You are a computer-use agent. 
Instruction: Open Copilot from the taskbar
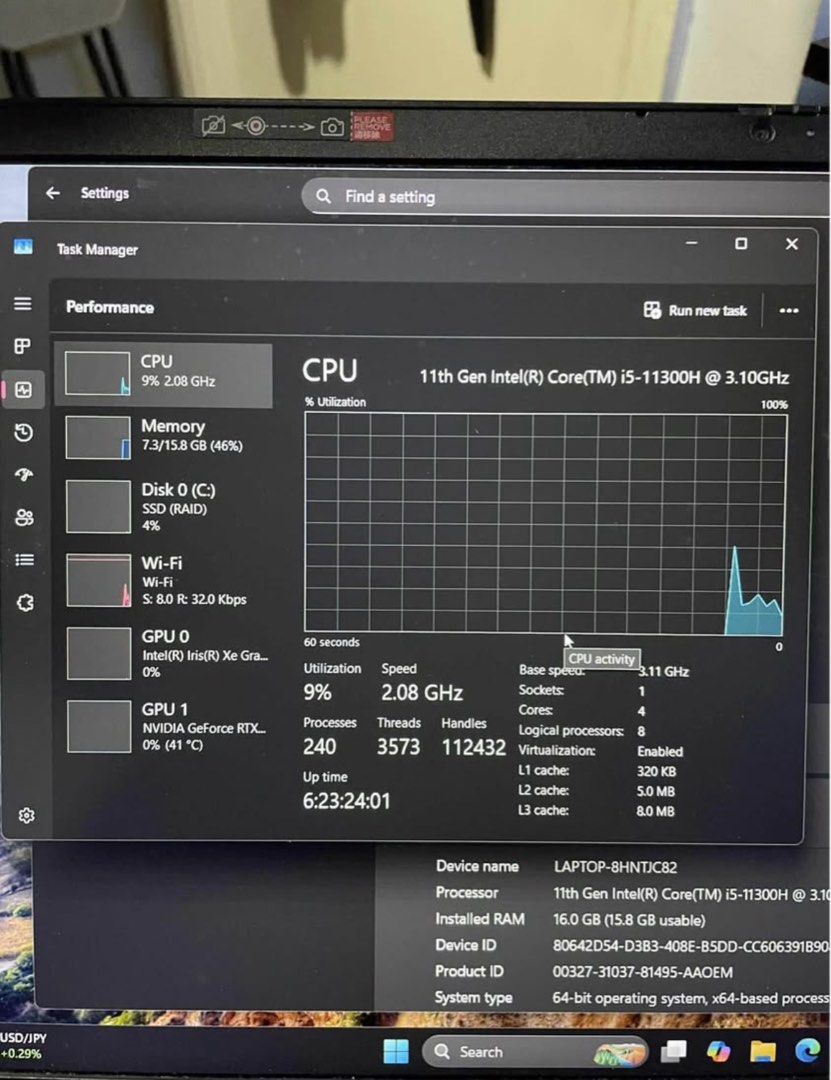click(719, 1052)
